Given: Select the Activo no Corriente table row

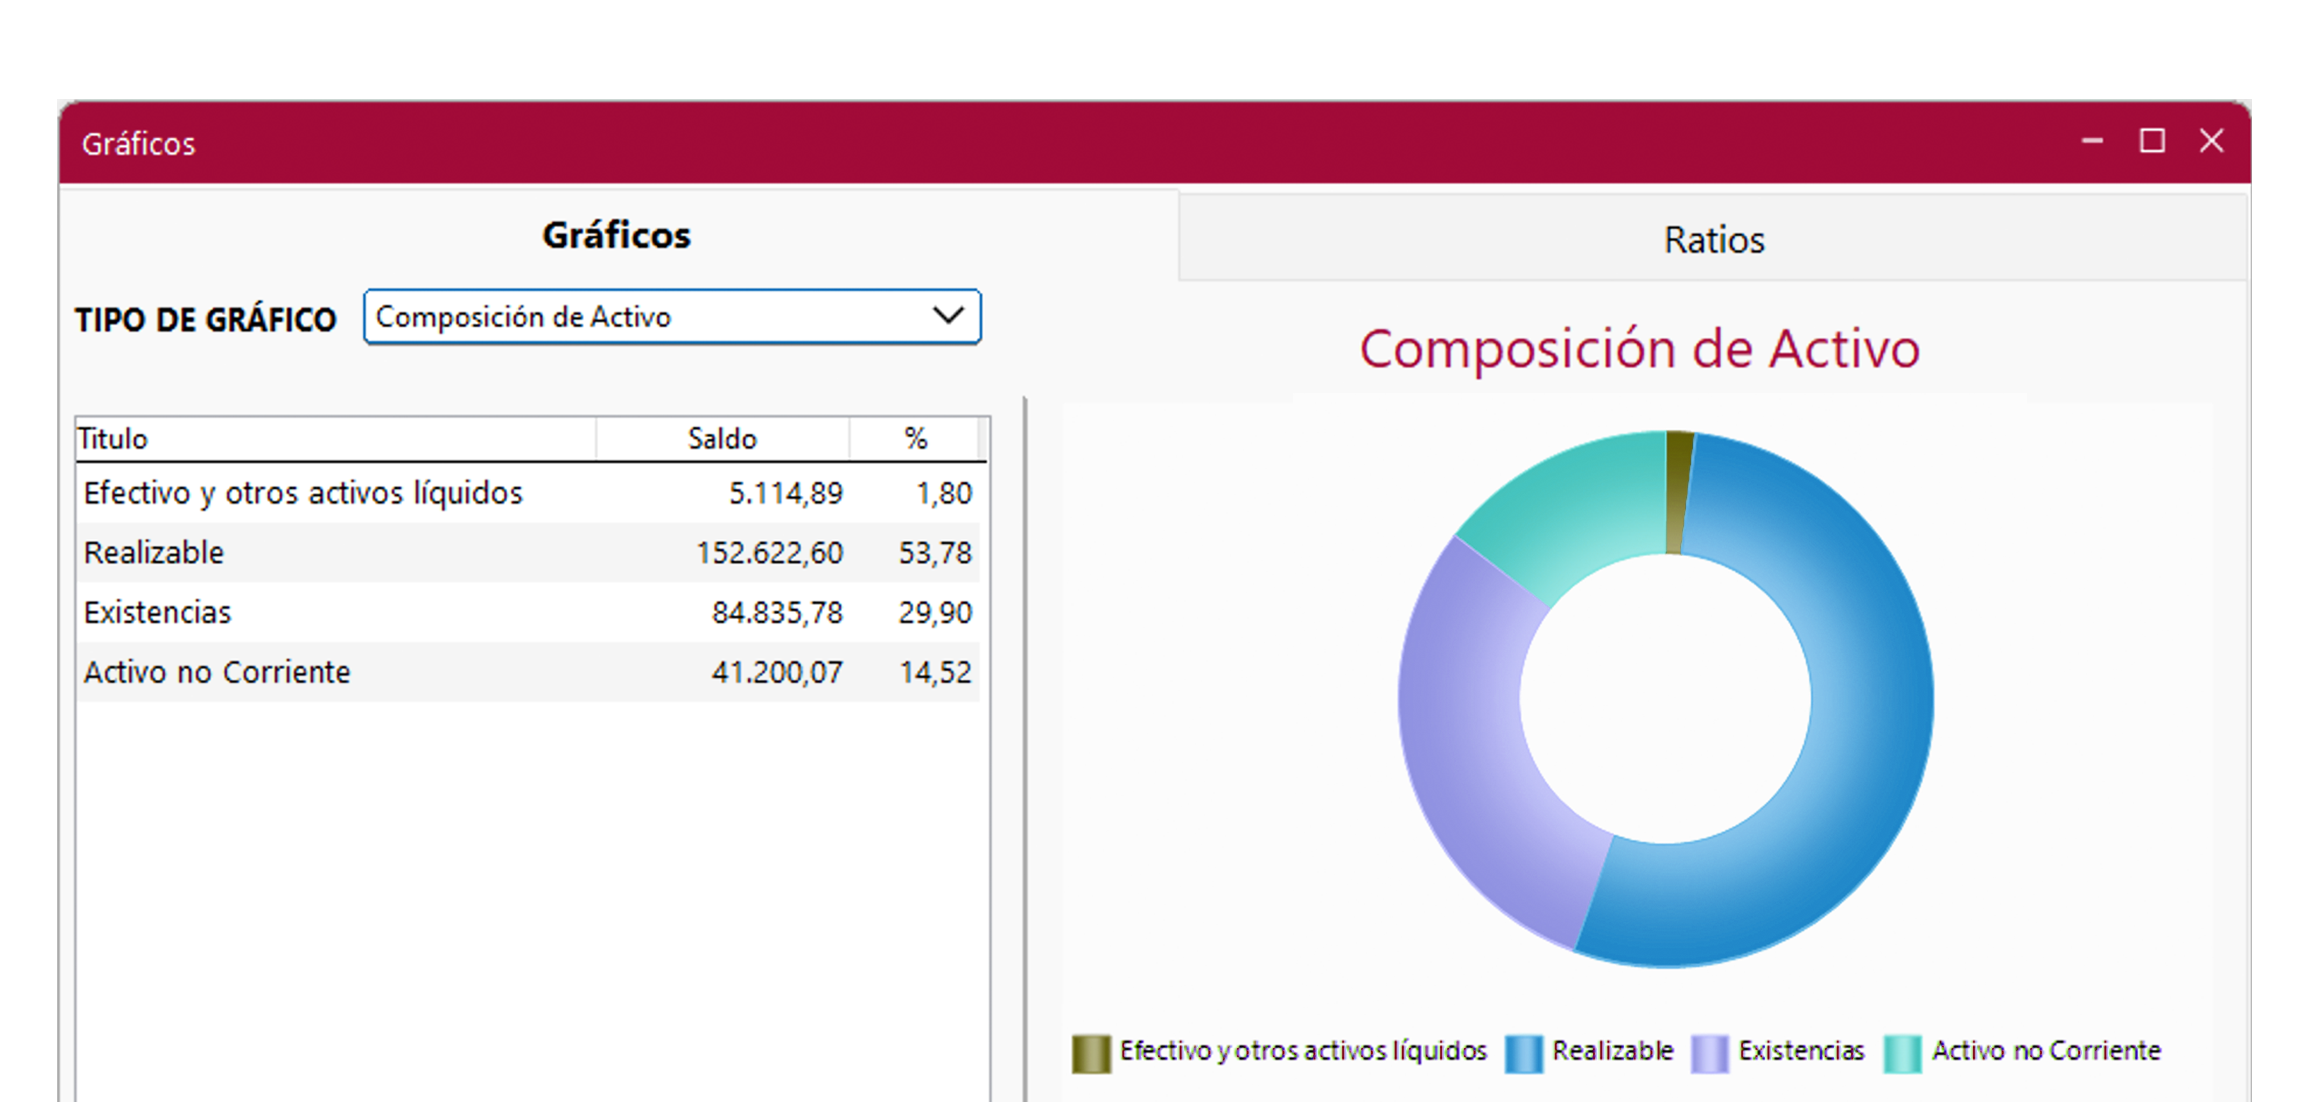Looking at the screenshot, I should coord(400,672).
